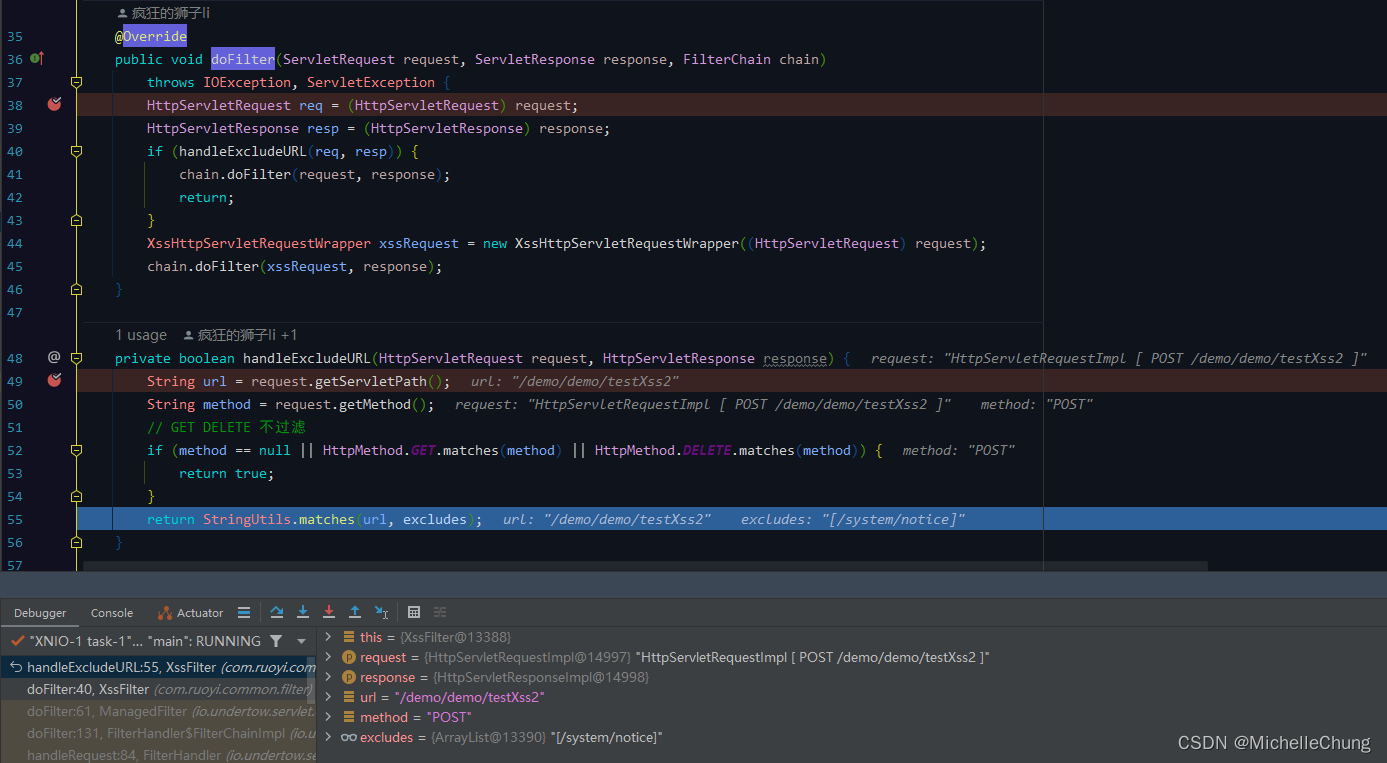The image size is (1387, 763).
Task: Select the doFilter:61, ManagedFilter stack frame
Action: (158, 711)
